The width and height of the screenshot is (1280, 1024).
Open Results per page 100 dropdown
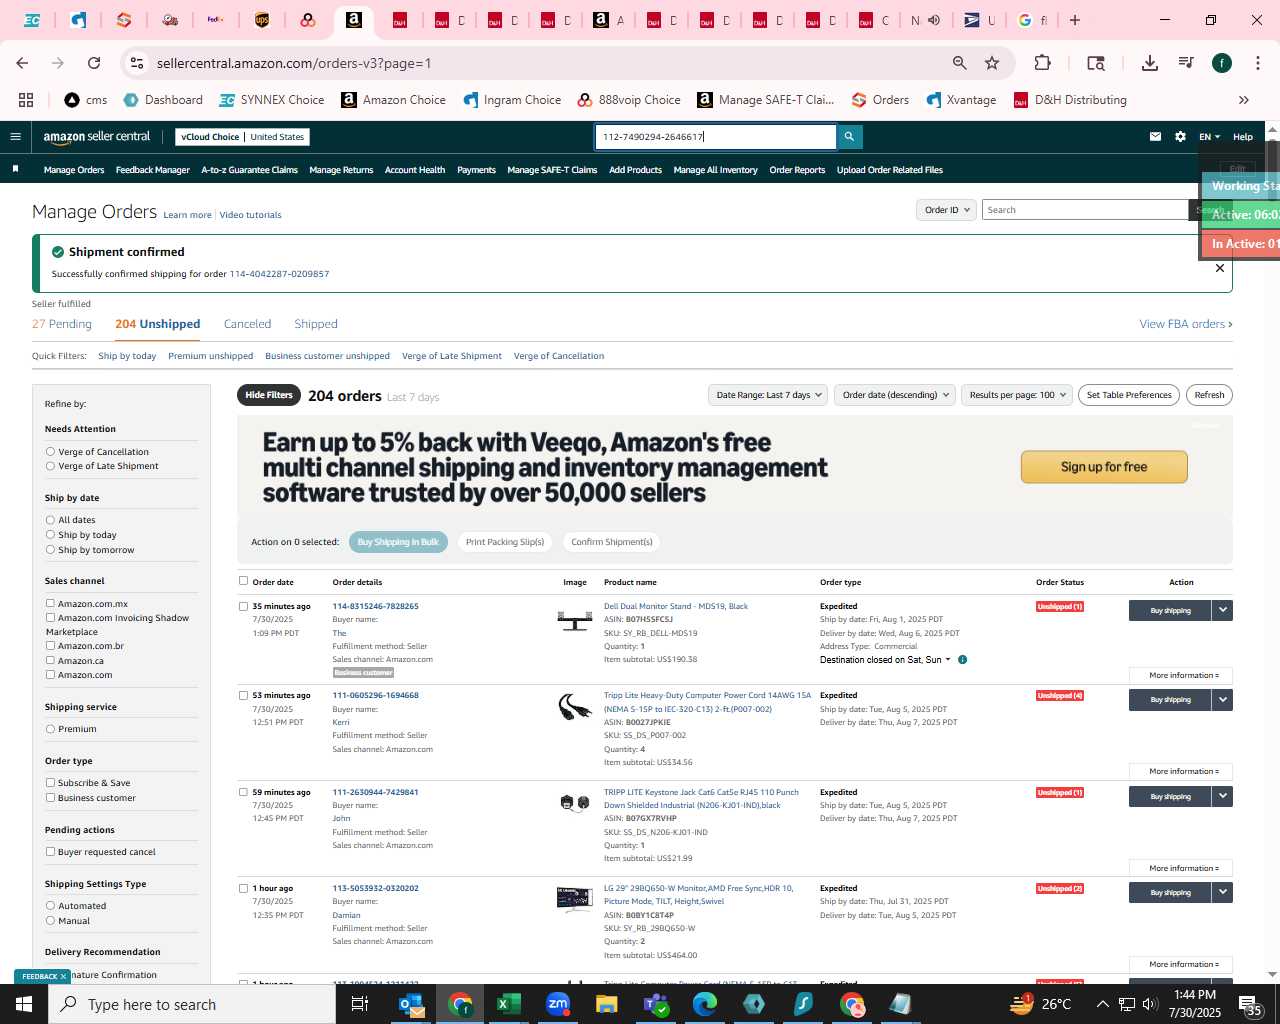pyautogui.click(x=1016, y=395)
